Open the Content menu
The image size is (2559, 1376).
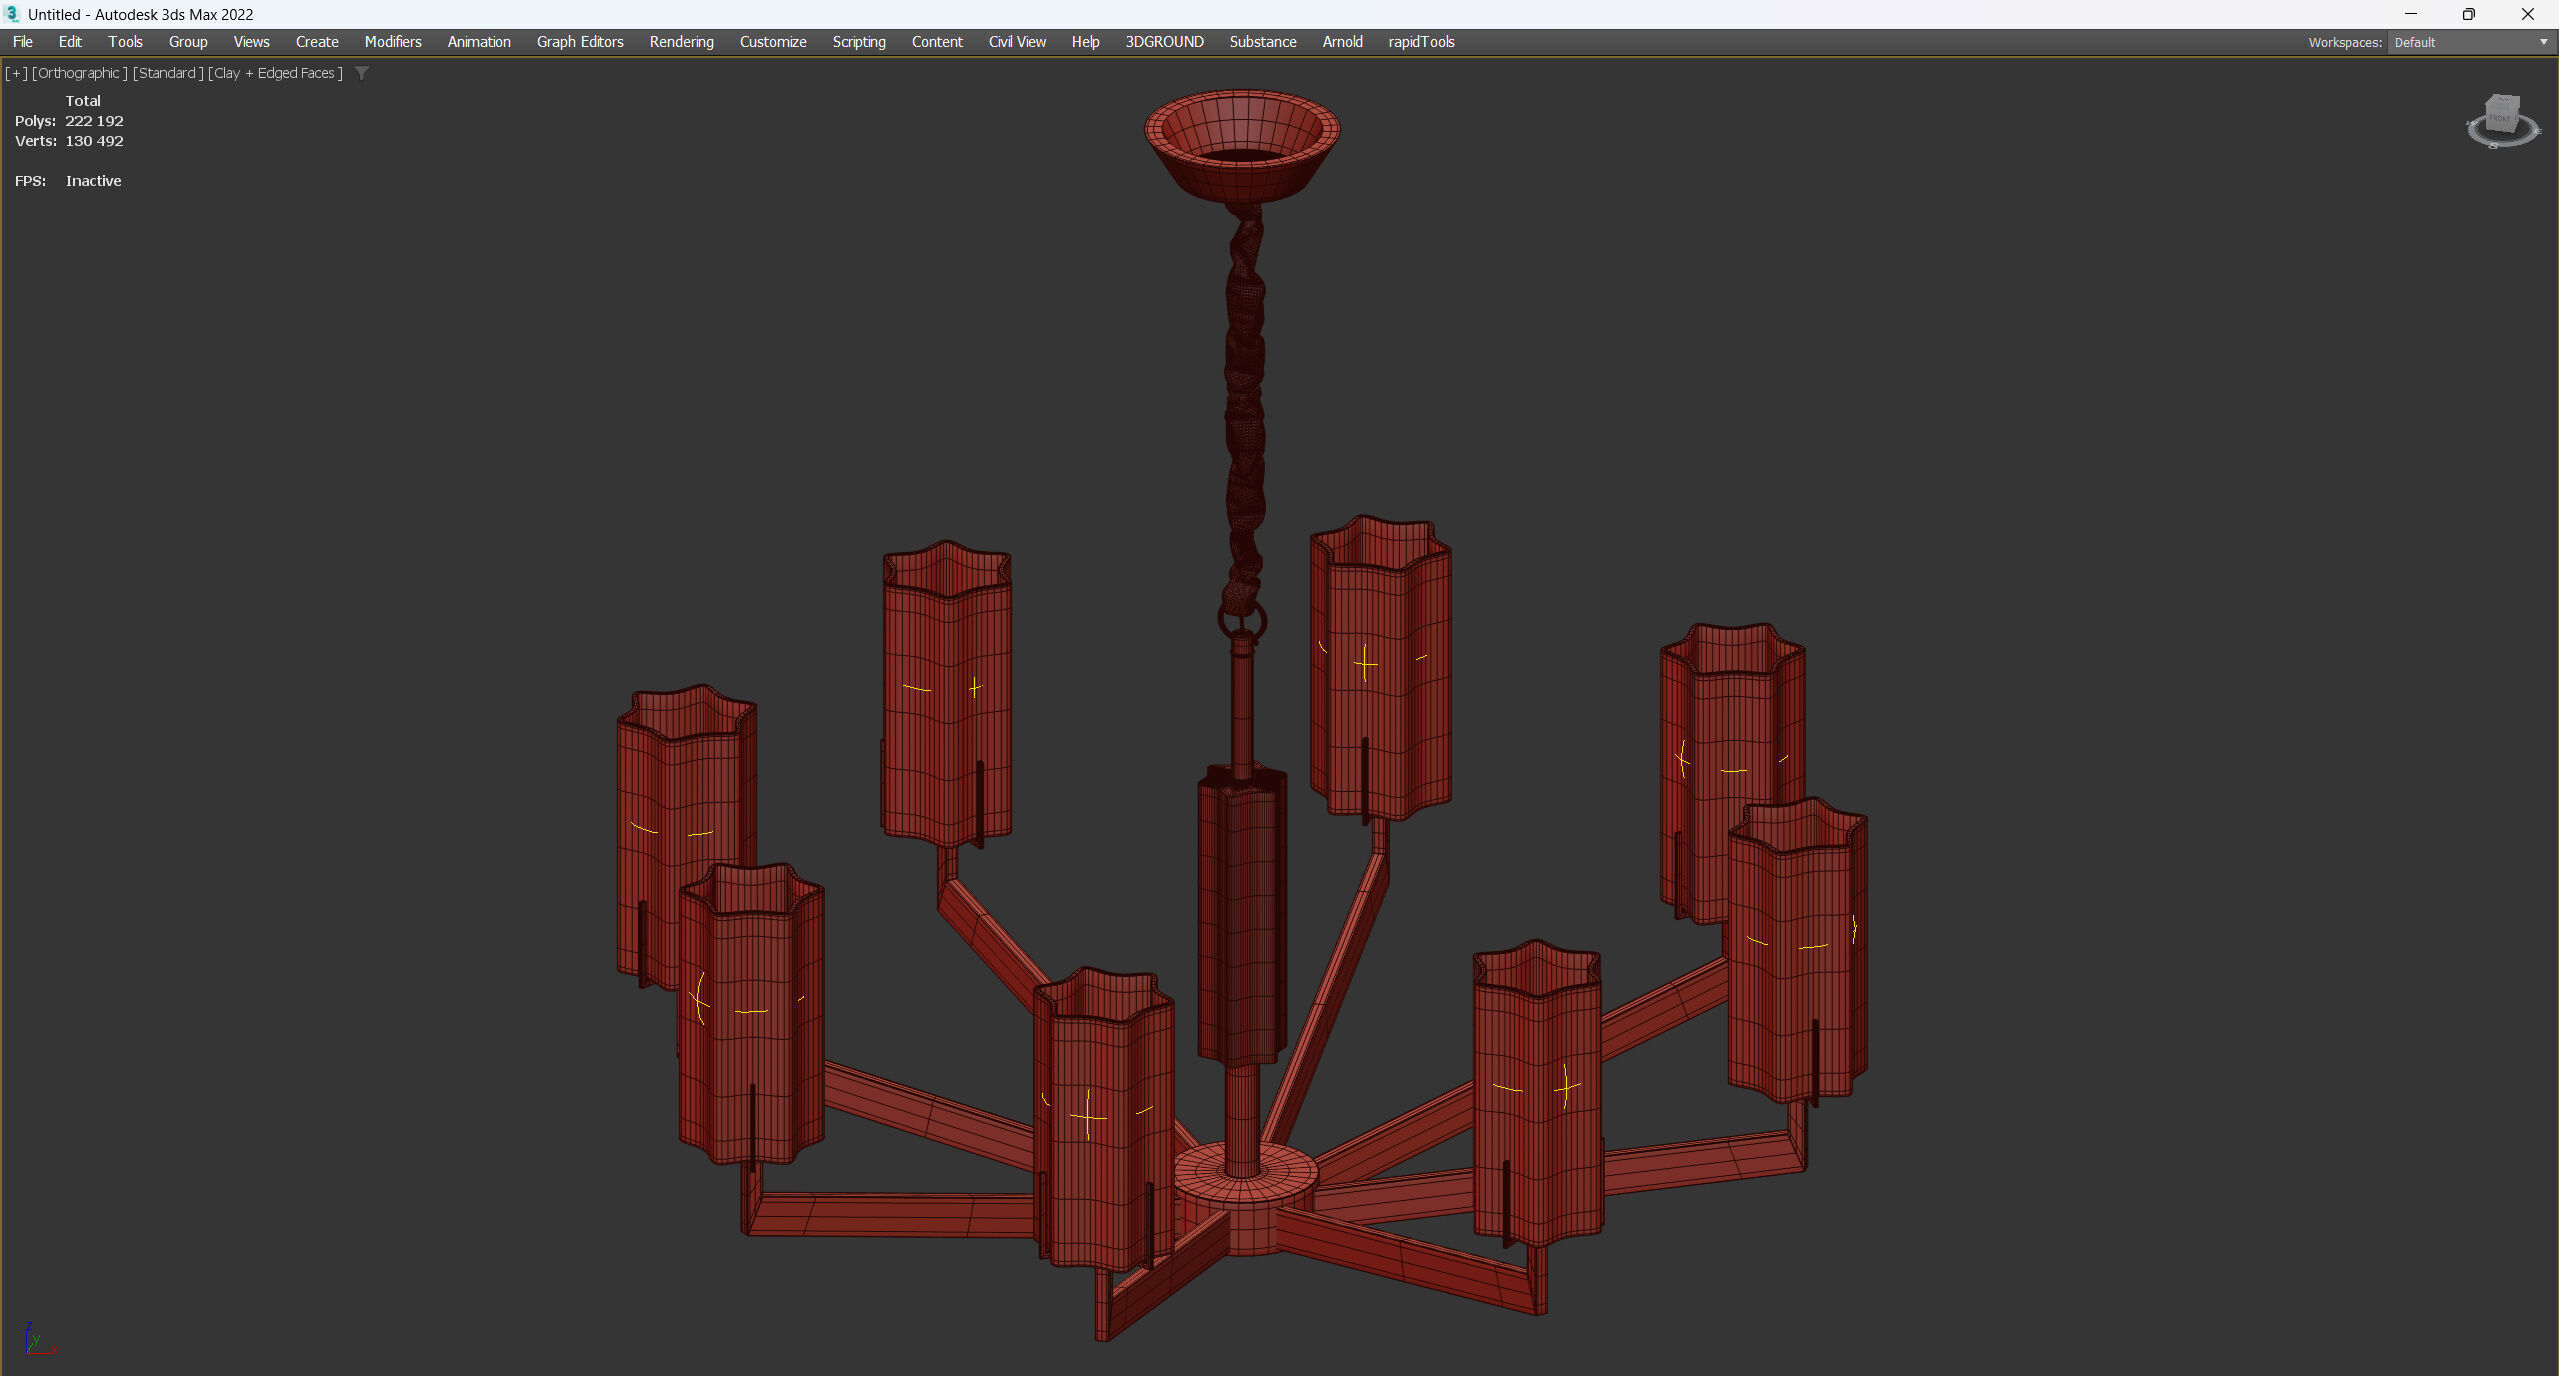click(937, 42)
